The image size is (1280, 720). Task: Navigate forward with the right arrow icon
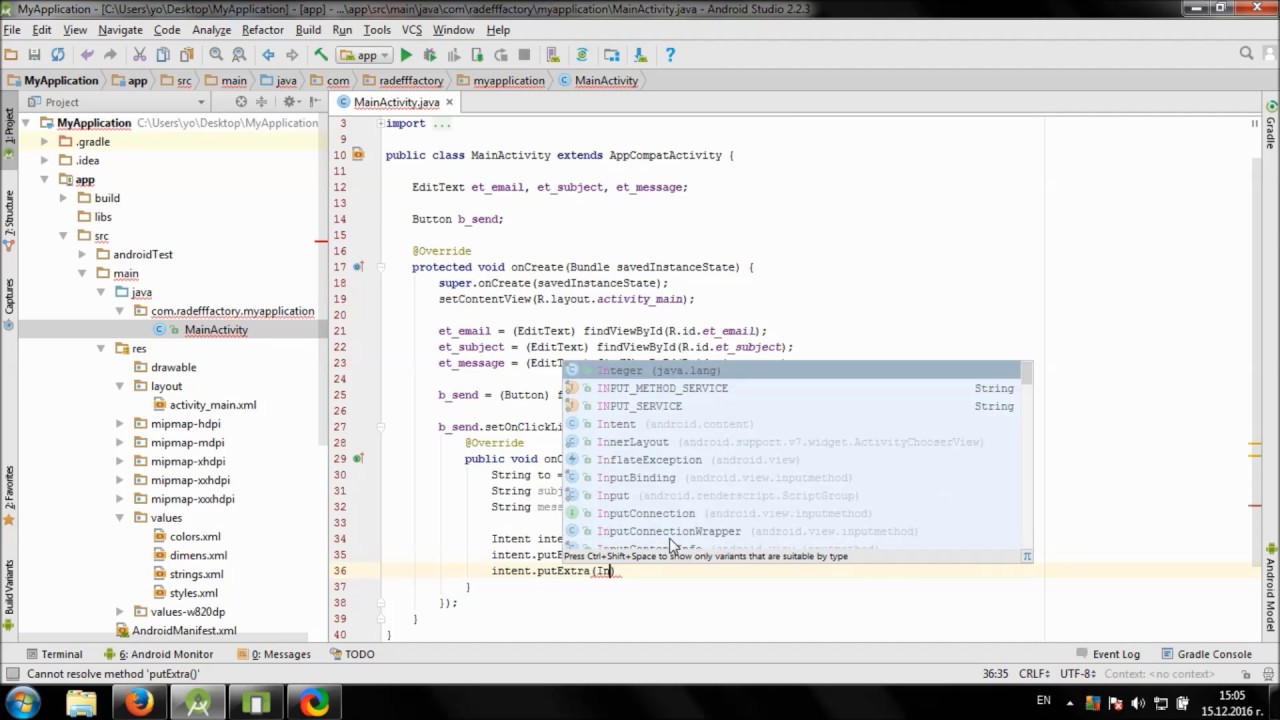pos(292,55)
